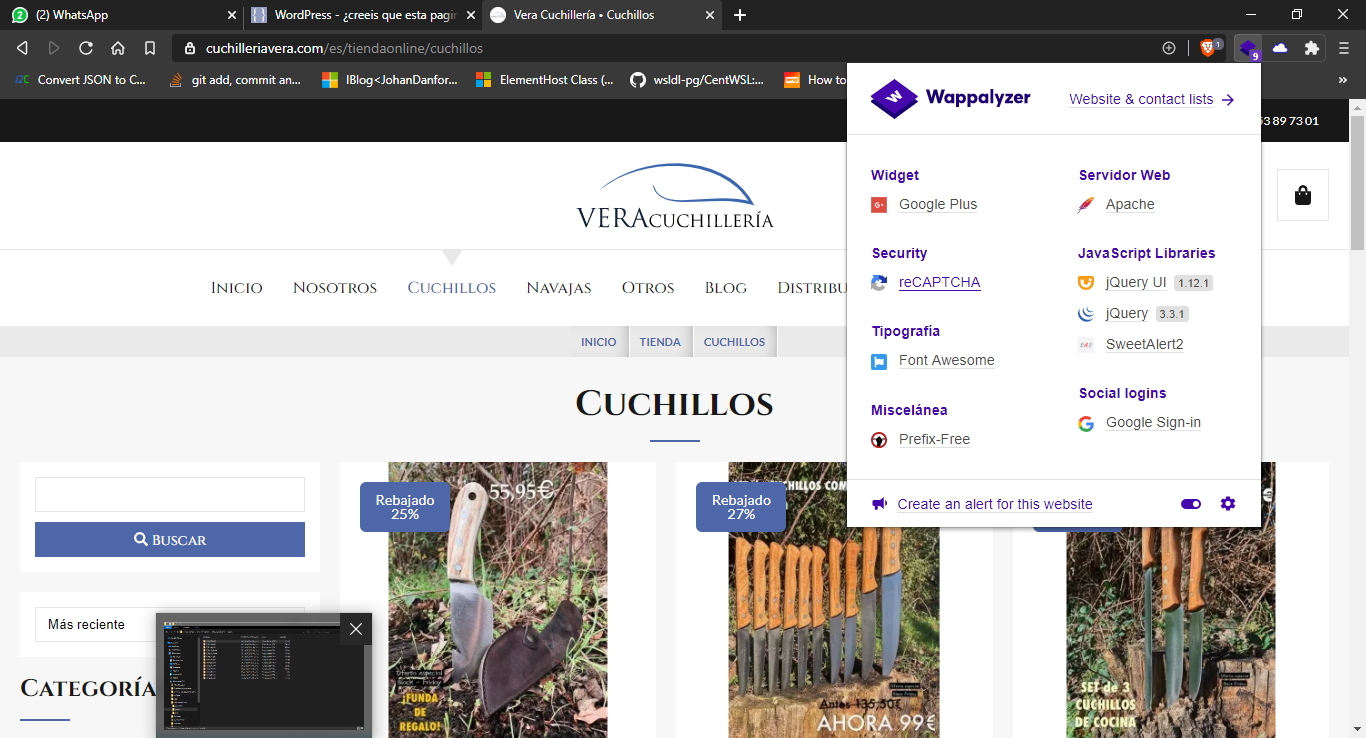Open the Extensions puzzle-piece menu
This screenshot has width=1366, height=738.
click(x=1312, y=48)
